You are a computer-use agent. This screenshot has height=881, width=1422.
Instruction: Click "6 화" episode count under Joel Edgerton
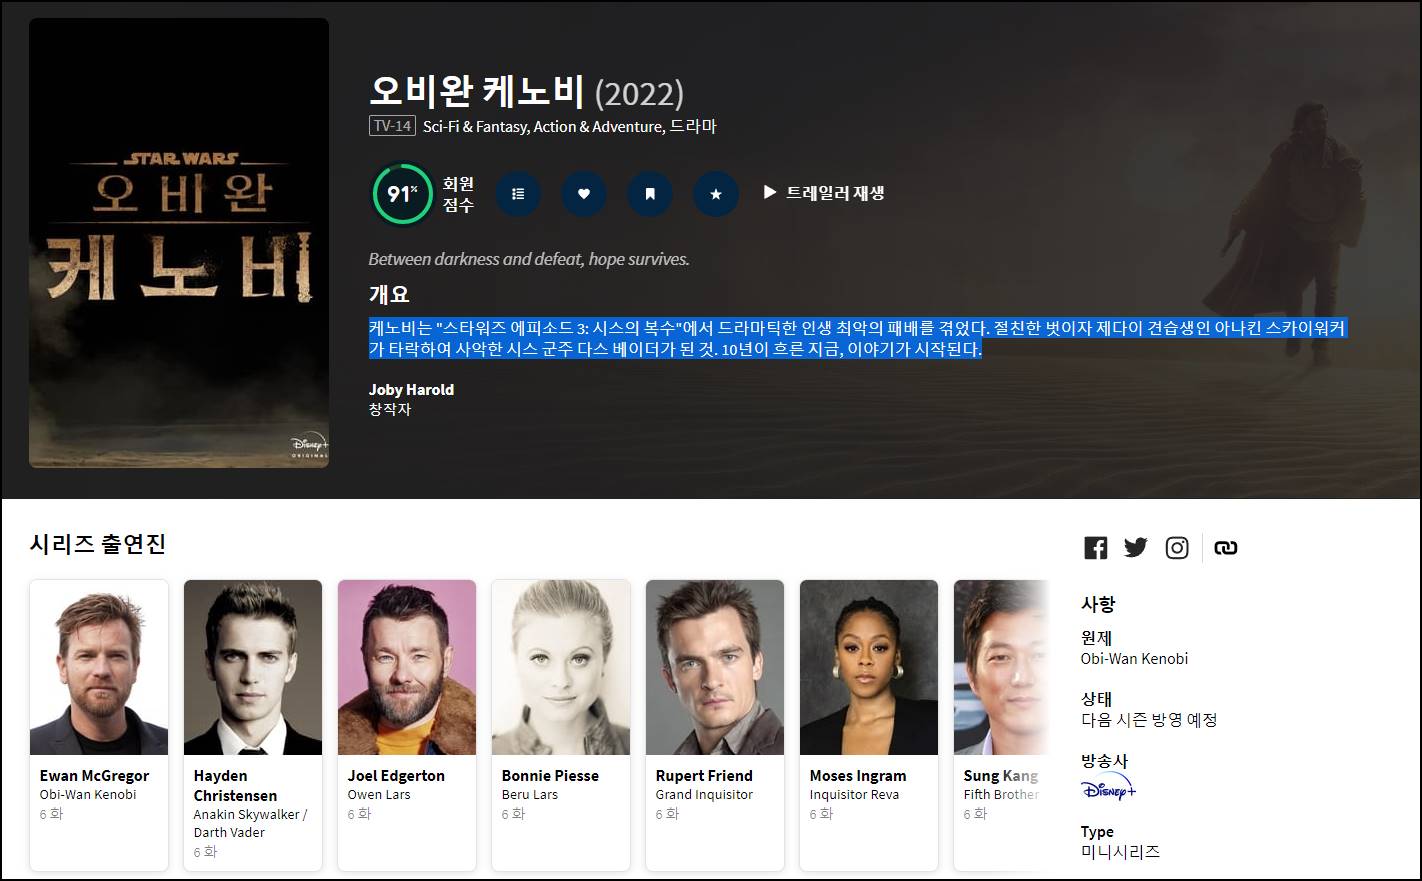(x=360, y=814)
